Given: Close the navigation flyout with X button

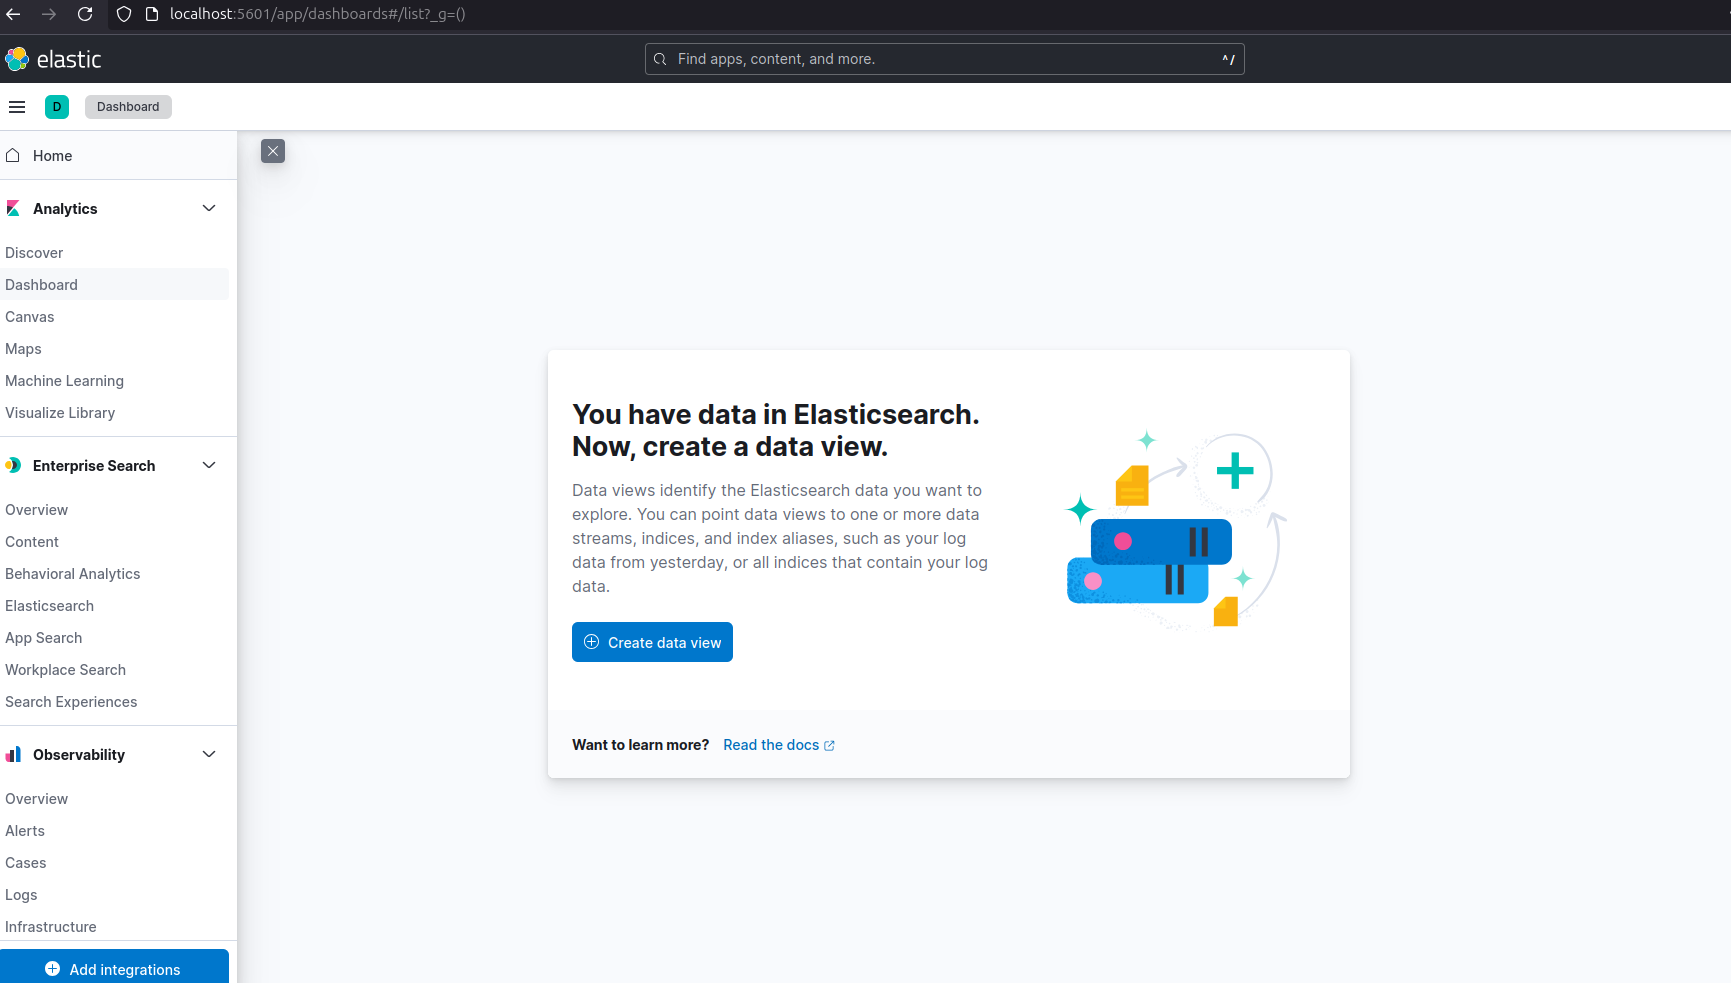Looking at the screenshot, I should 273,151.
